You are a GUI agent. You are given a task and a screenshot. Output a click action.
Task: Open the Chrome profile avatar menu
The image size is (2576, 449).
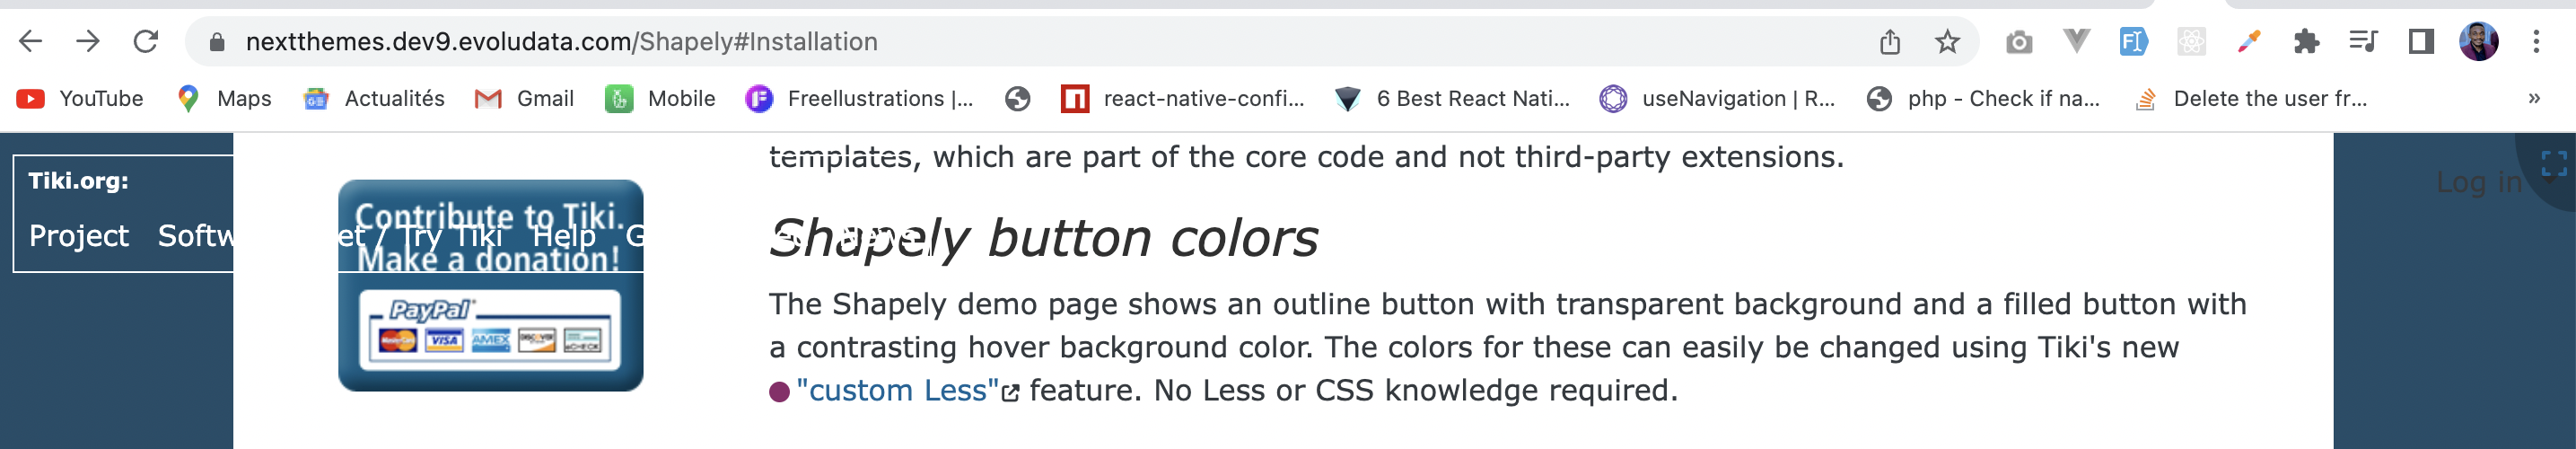click(2479, 42)
